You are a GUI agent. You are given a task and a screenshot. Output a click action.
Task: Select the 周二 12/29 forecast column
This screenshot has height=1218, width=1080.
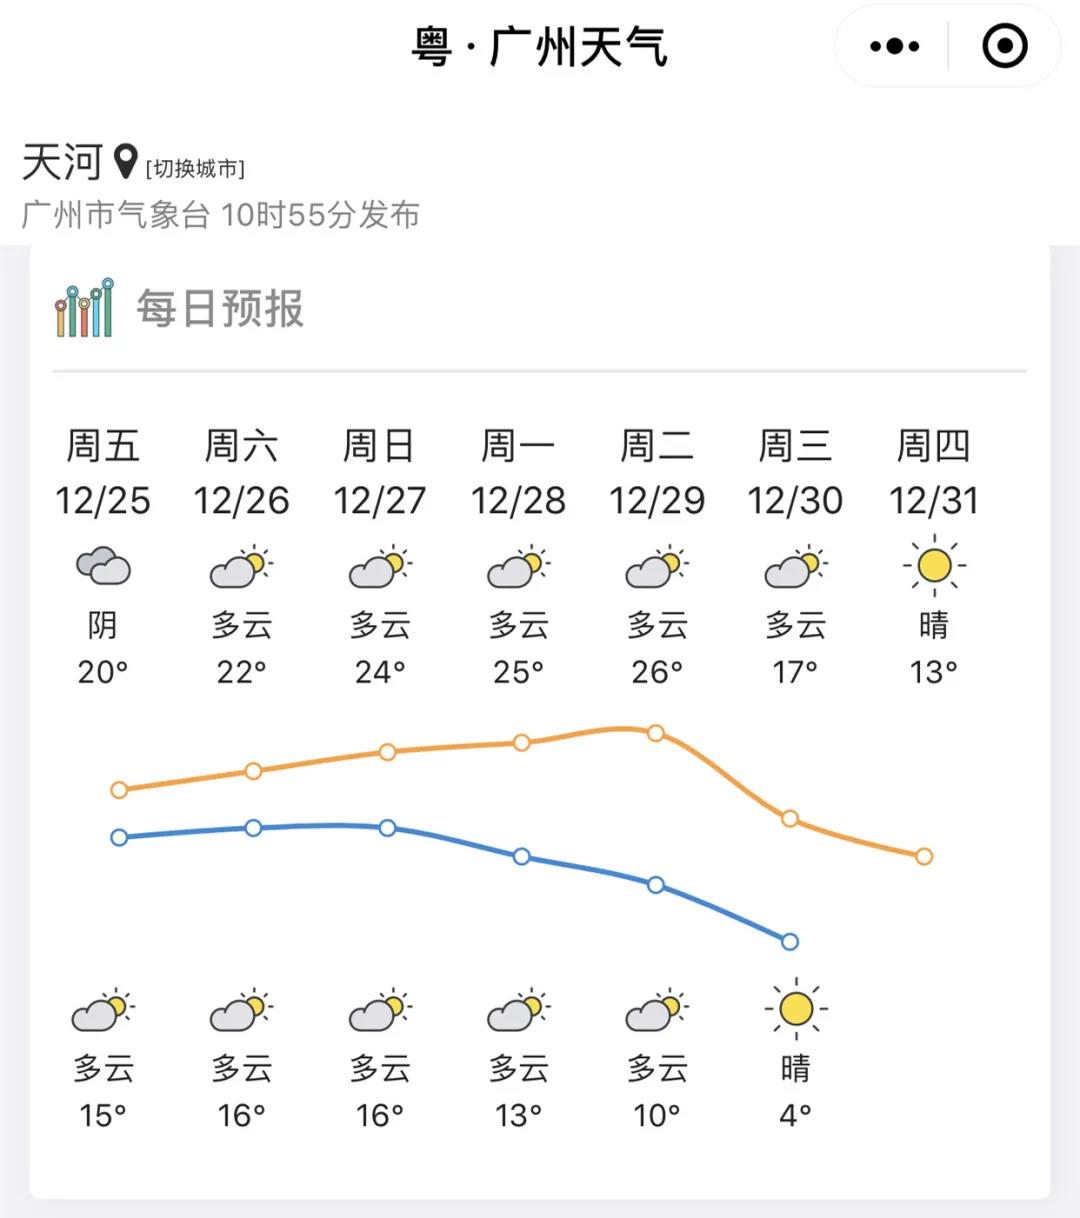pyautogui.click(x=657, y=472)
